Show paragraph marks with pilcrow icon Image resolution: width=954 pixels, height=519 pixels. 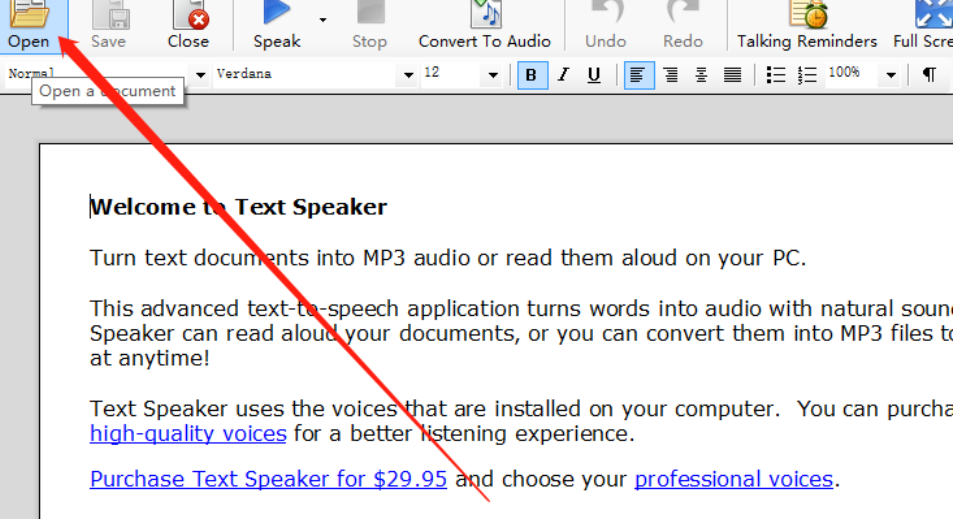(929, 75)
